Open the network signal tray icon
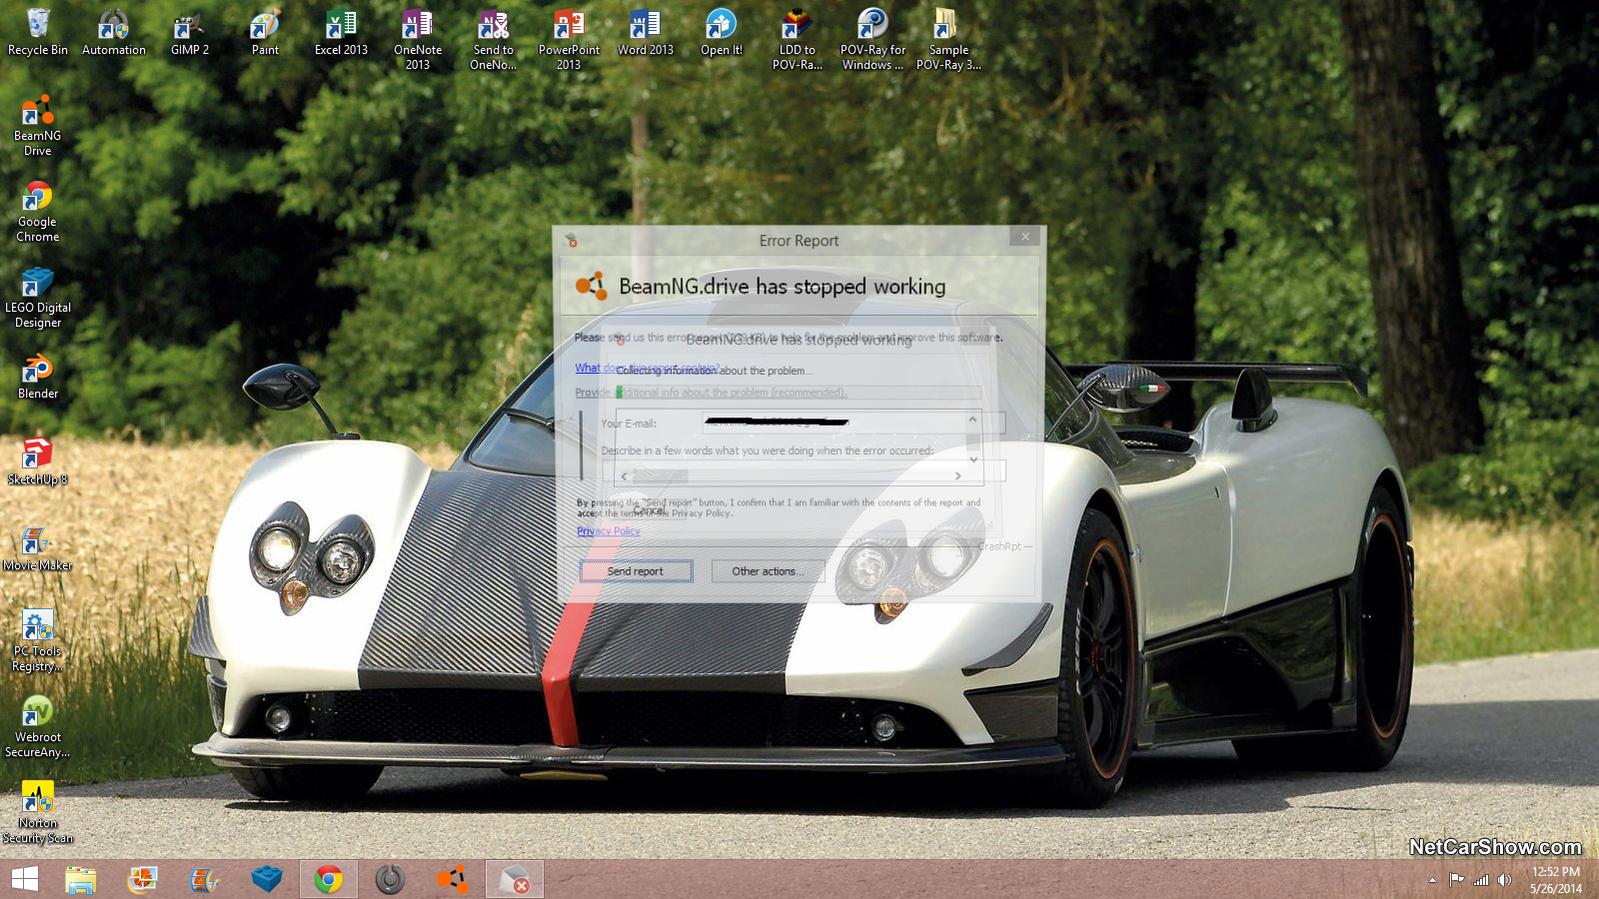 pyautogui.click(x=1481, y=880)
